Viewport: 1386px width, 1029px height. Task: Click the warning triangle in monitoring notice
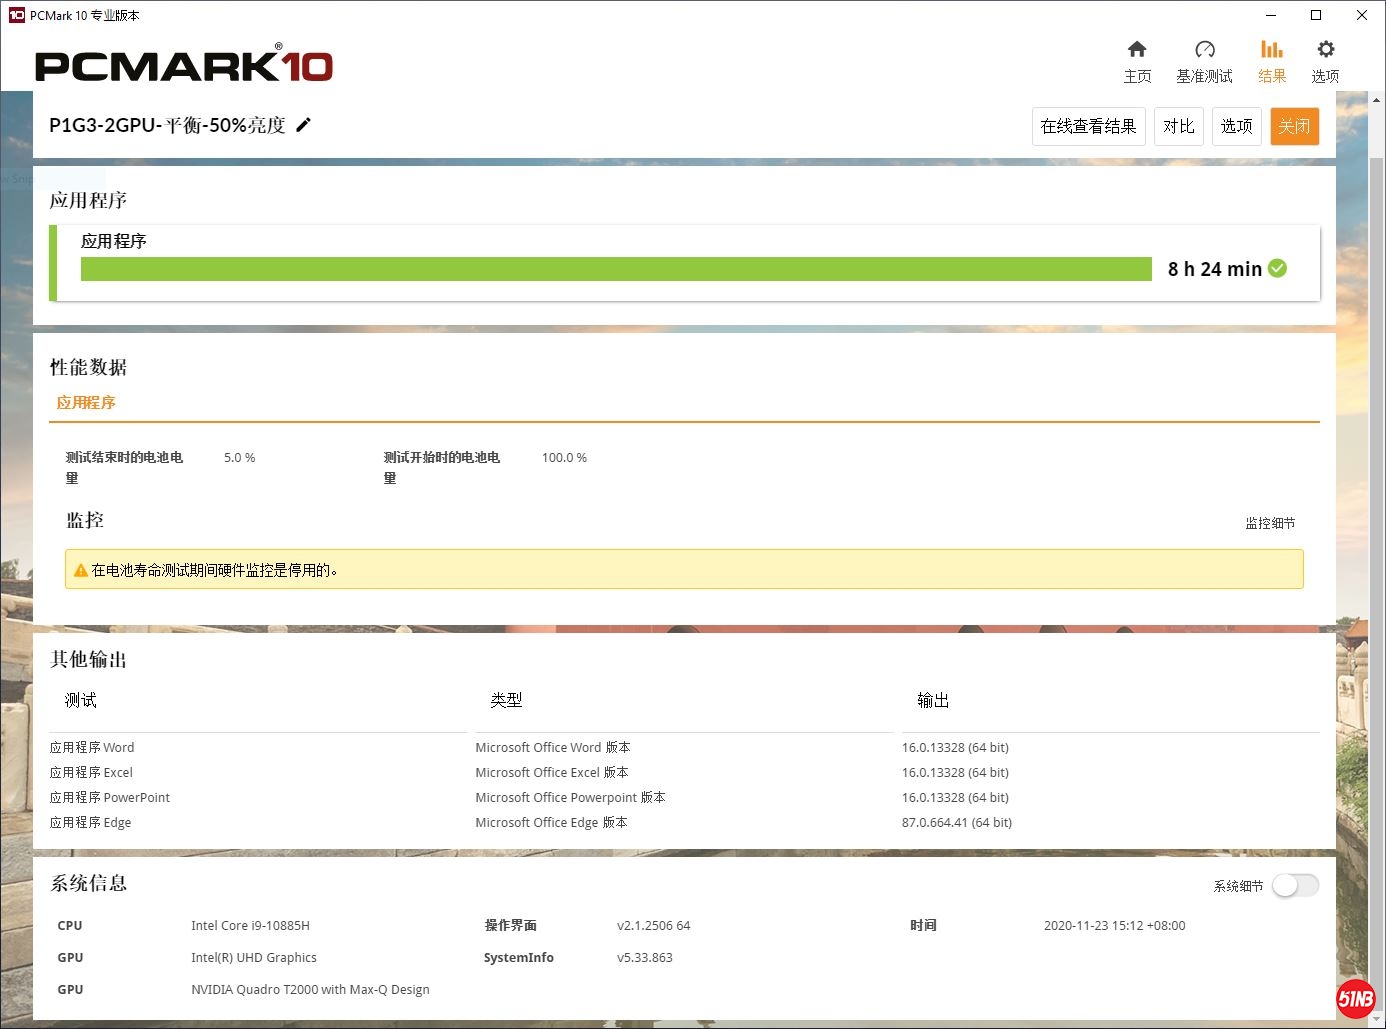point(81,570)
